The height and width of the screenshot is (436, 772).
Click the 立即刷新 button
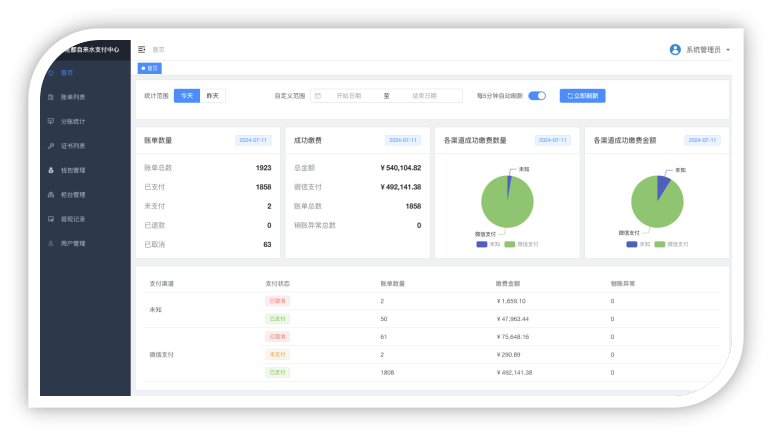(x=582, y=96)
